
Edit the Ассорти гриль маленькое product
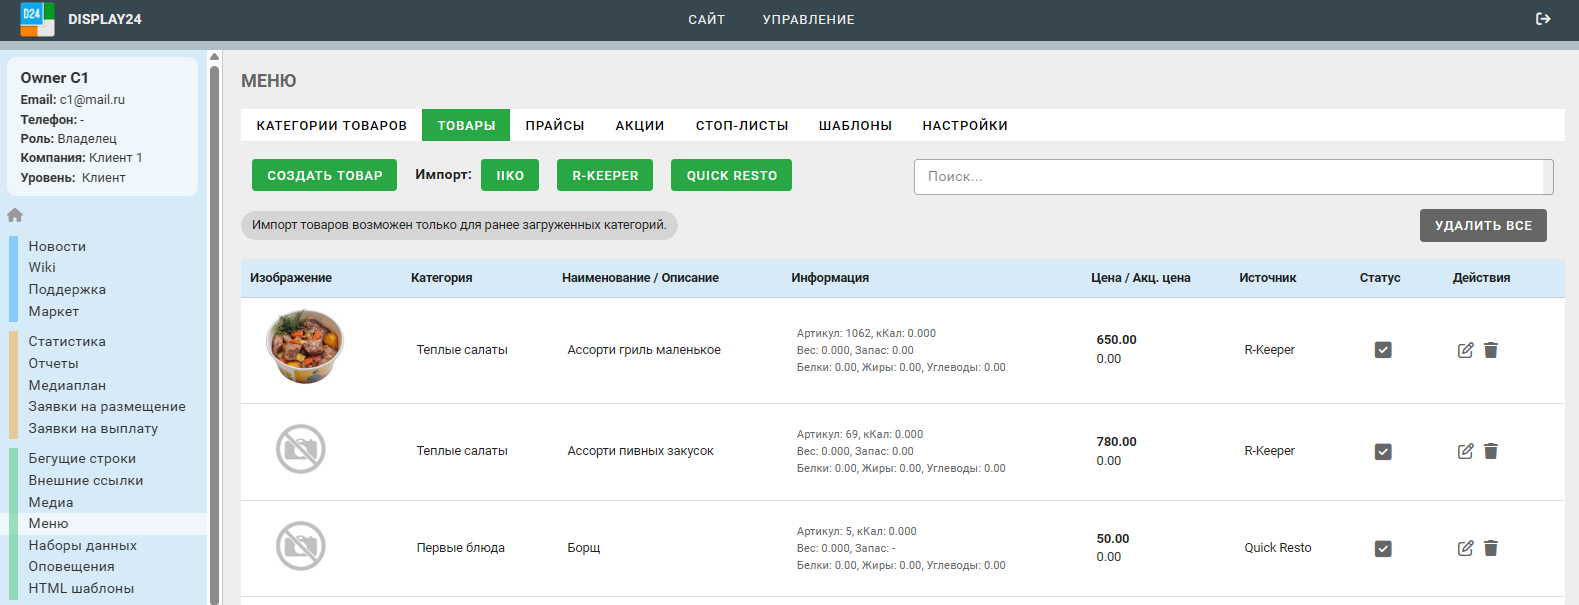[x=1465, y=350]
